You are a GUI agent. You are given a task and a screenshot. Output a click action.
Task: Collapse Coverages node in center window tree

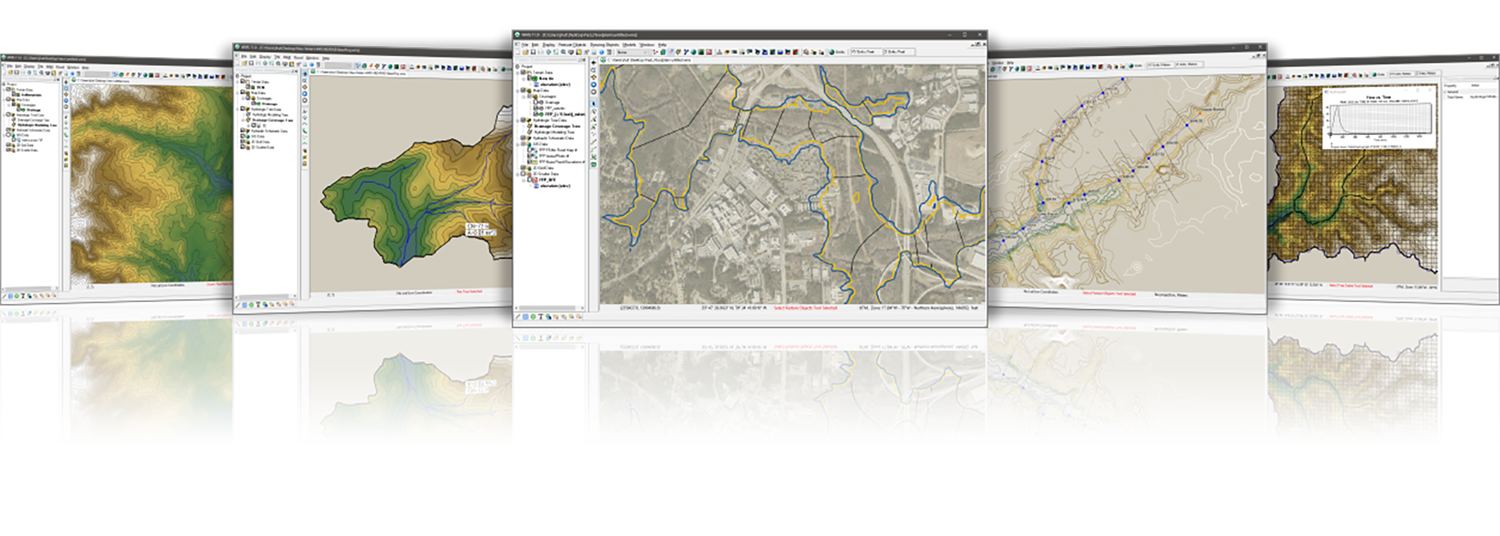tap(523, 97)
